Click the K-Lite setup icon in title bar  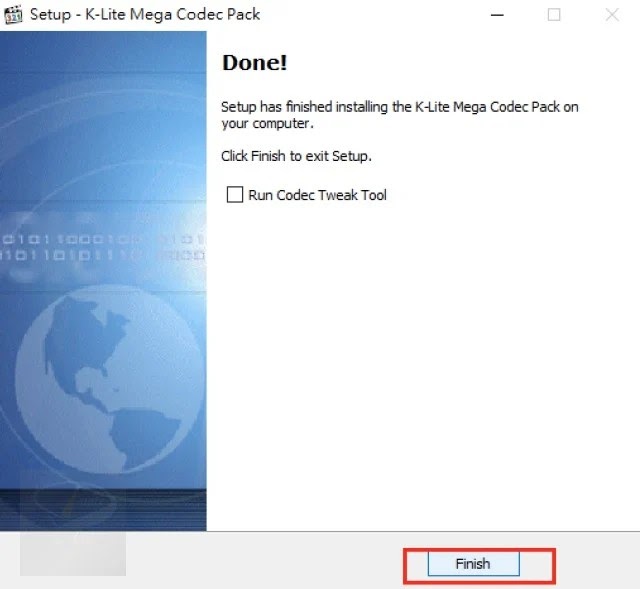coord(13,15)
